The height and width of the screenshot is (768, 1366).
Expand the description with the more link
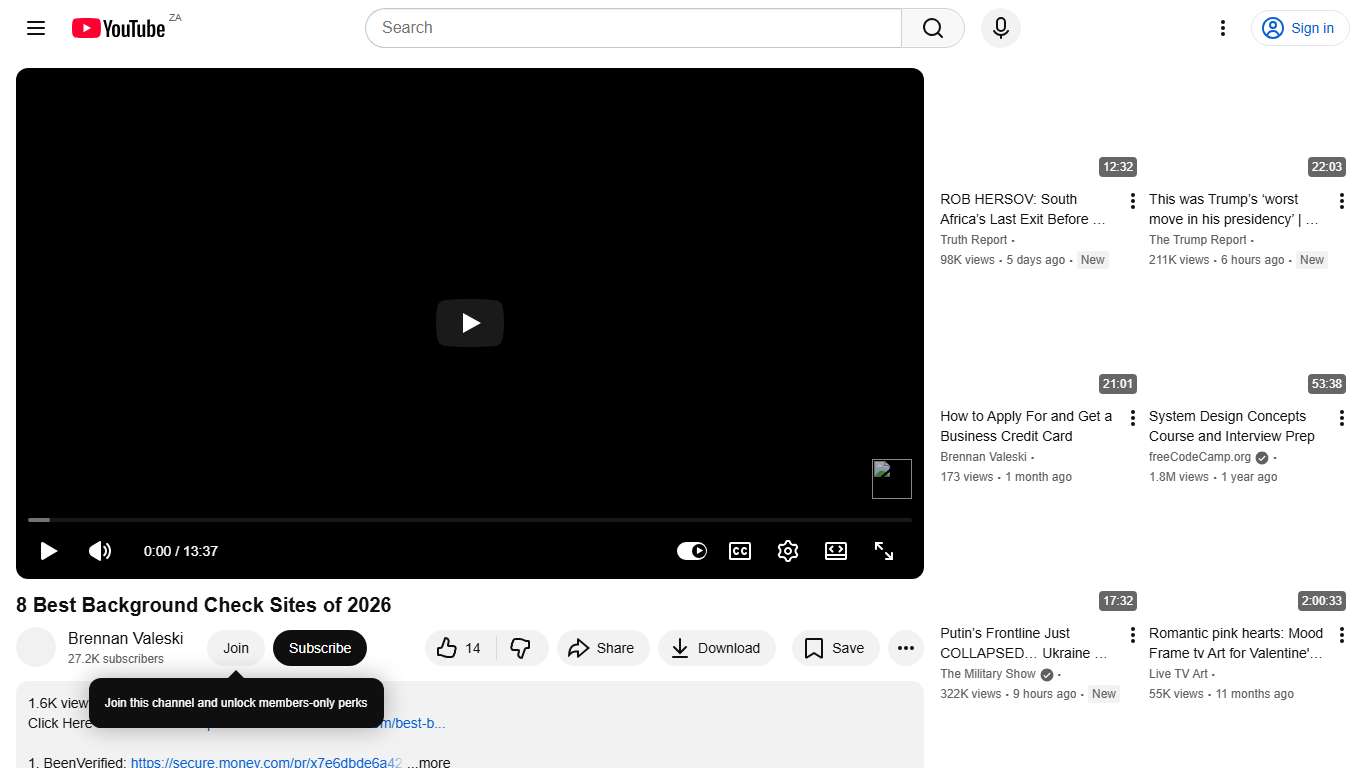430,761
